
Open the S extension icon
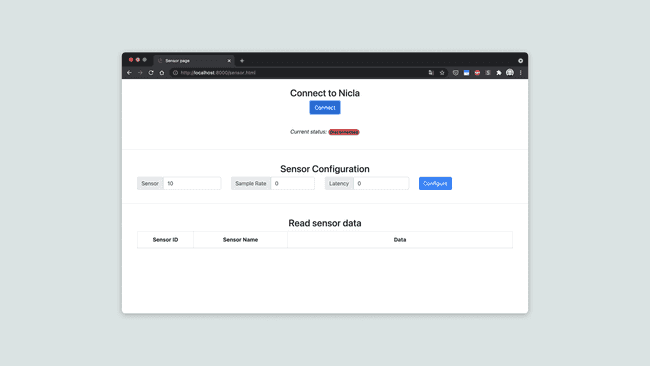(x=488, y=73)
